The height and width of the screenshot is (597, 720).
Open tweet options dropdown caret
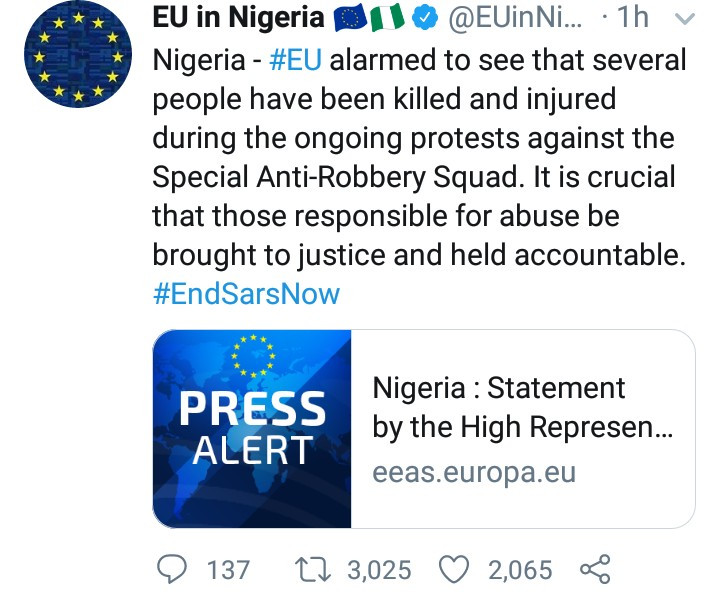coord(684,18)
